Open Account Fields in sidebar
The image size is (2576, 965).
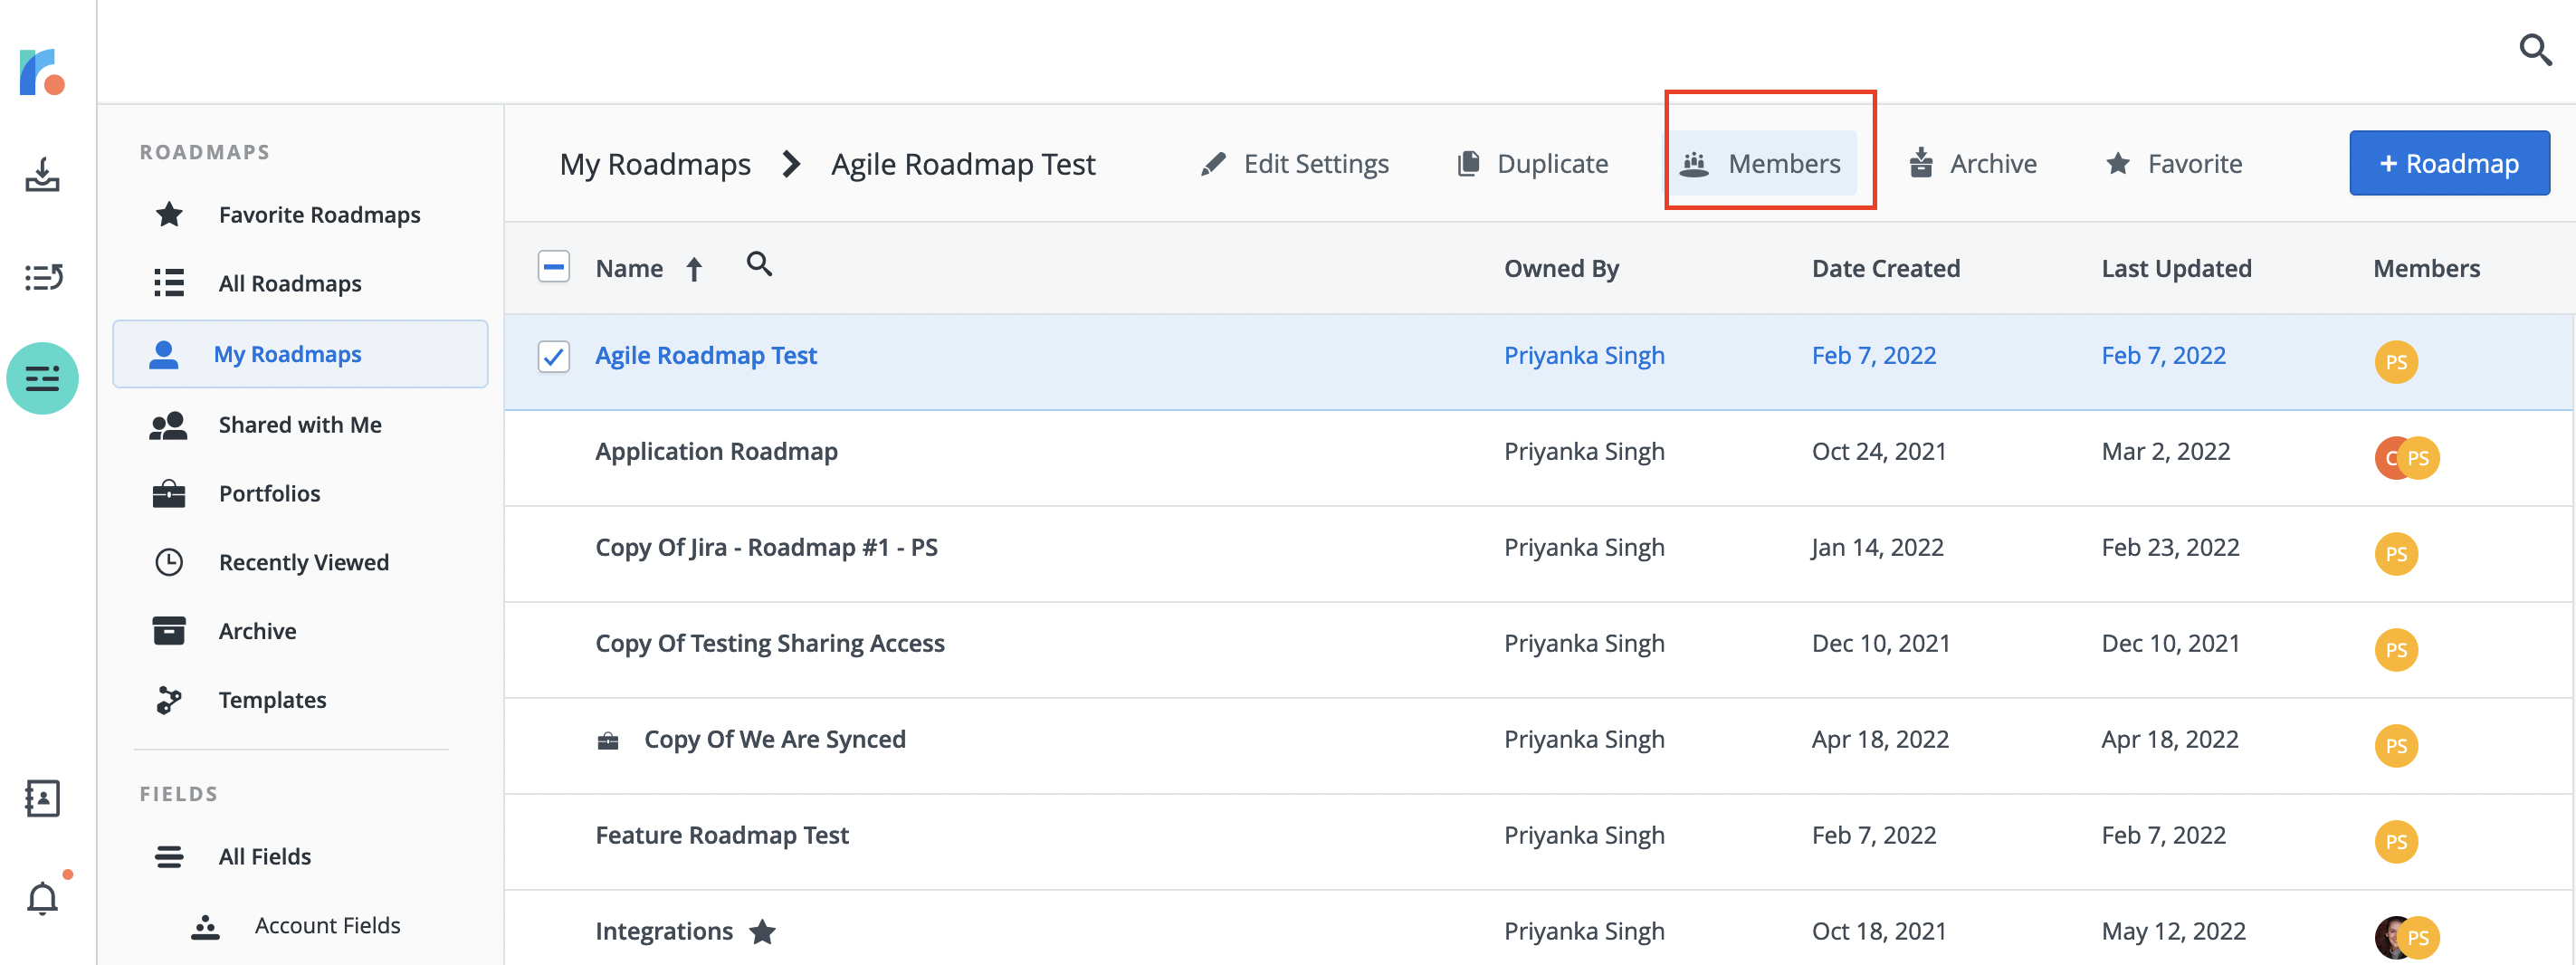pos(300,925)
